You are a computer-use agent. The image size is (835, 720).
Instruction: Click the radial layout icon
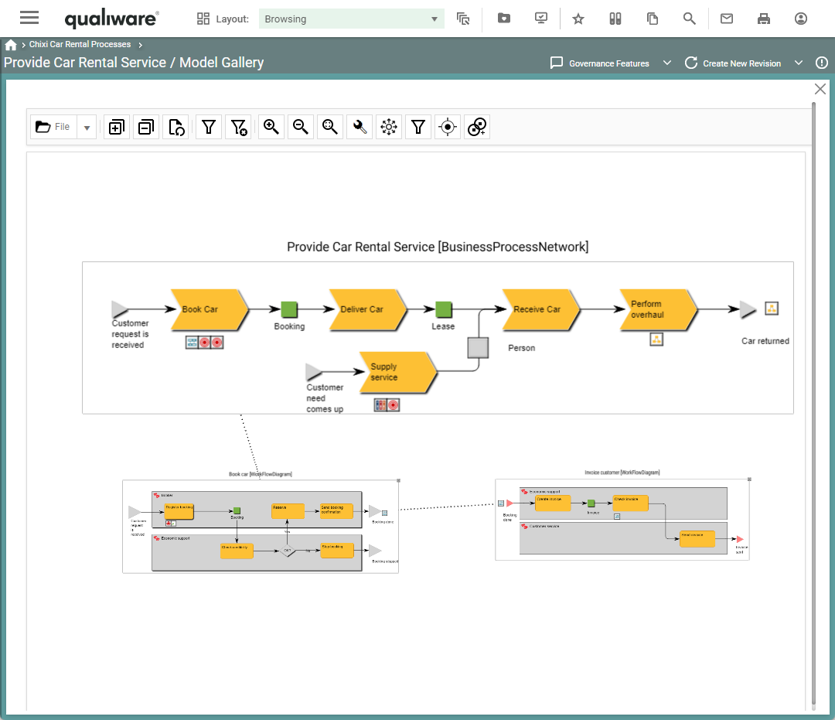pyautogui.click(x=389, y=127)
